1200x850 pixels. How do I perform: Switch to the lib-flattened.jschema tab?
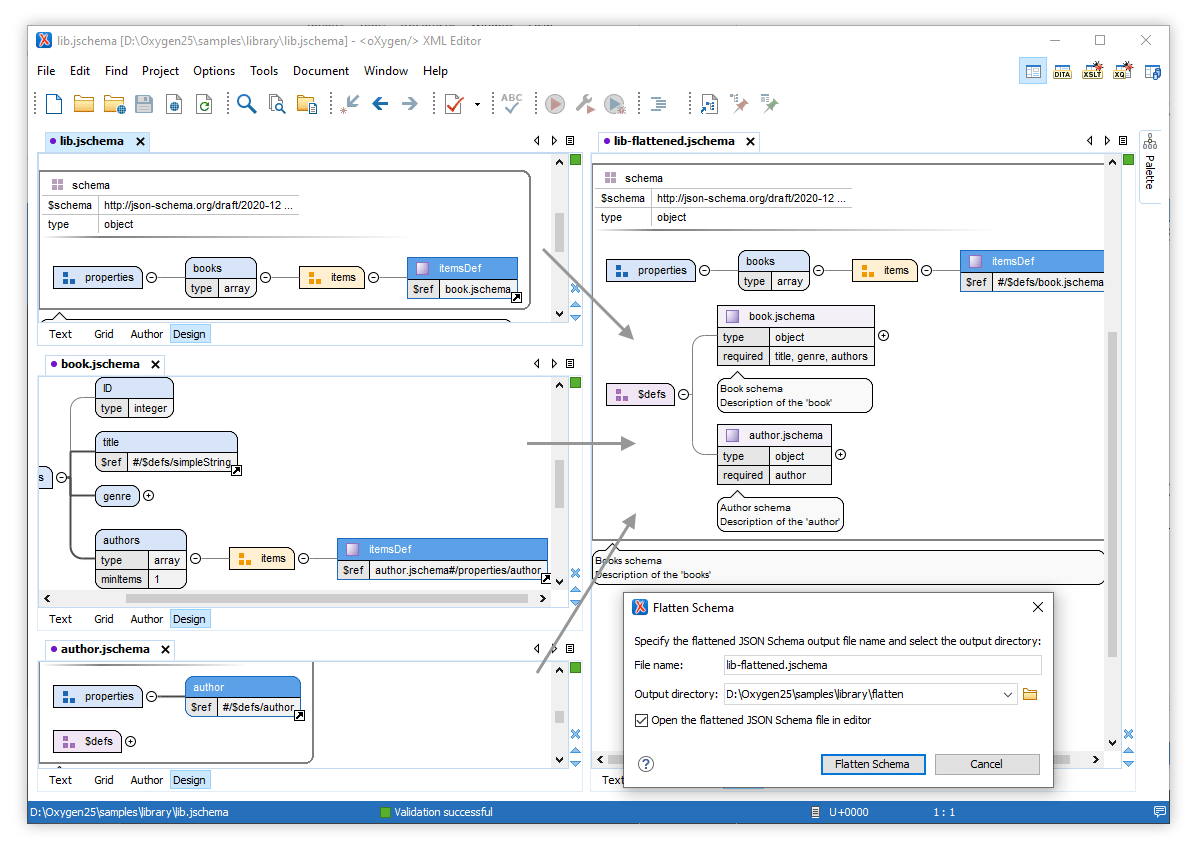point(674,141)
